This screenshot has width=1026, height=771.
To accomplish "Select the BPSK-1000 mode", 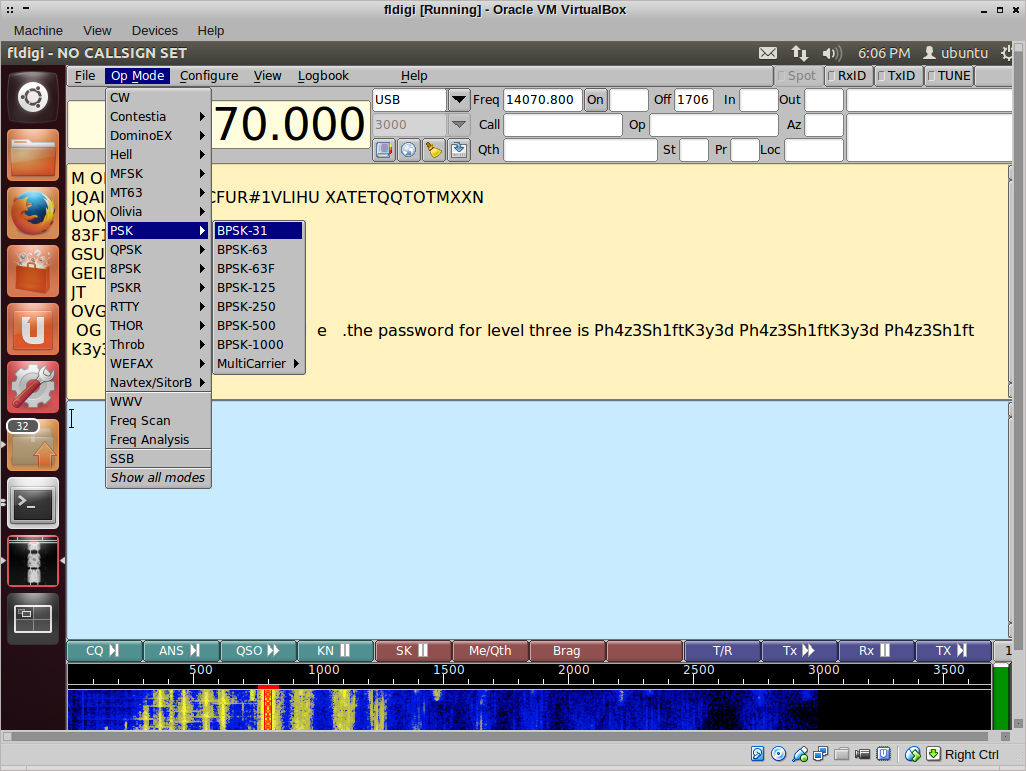I will click(x=259, y=344).
